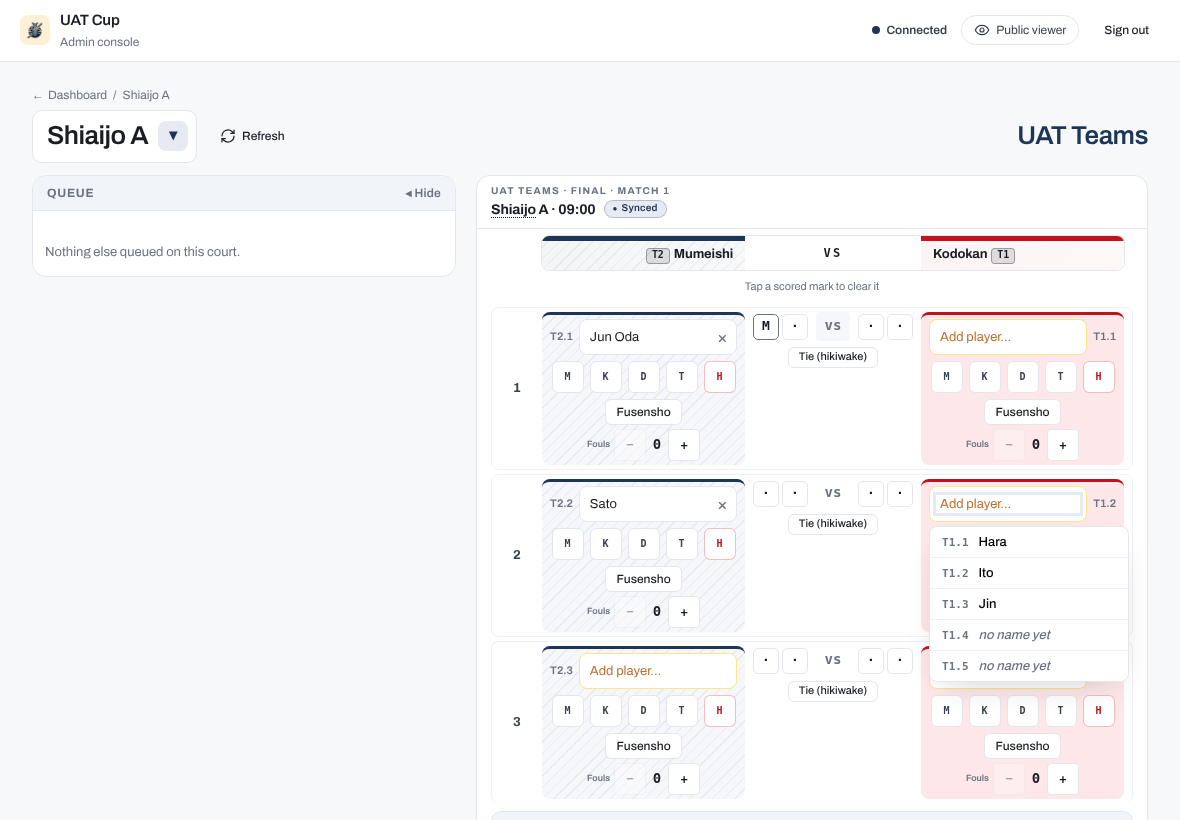Increase fouls for T2.3 player

point(684,779)
